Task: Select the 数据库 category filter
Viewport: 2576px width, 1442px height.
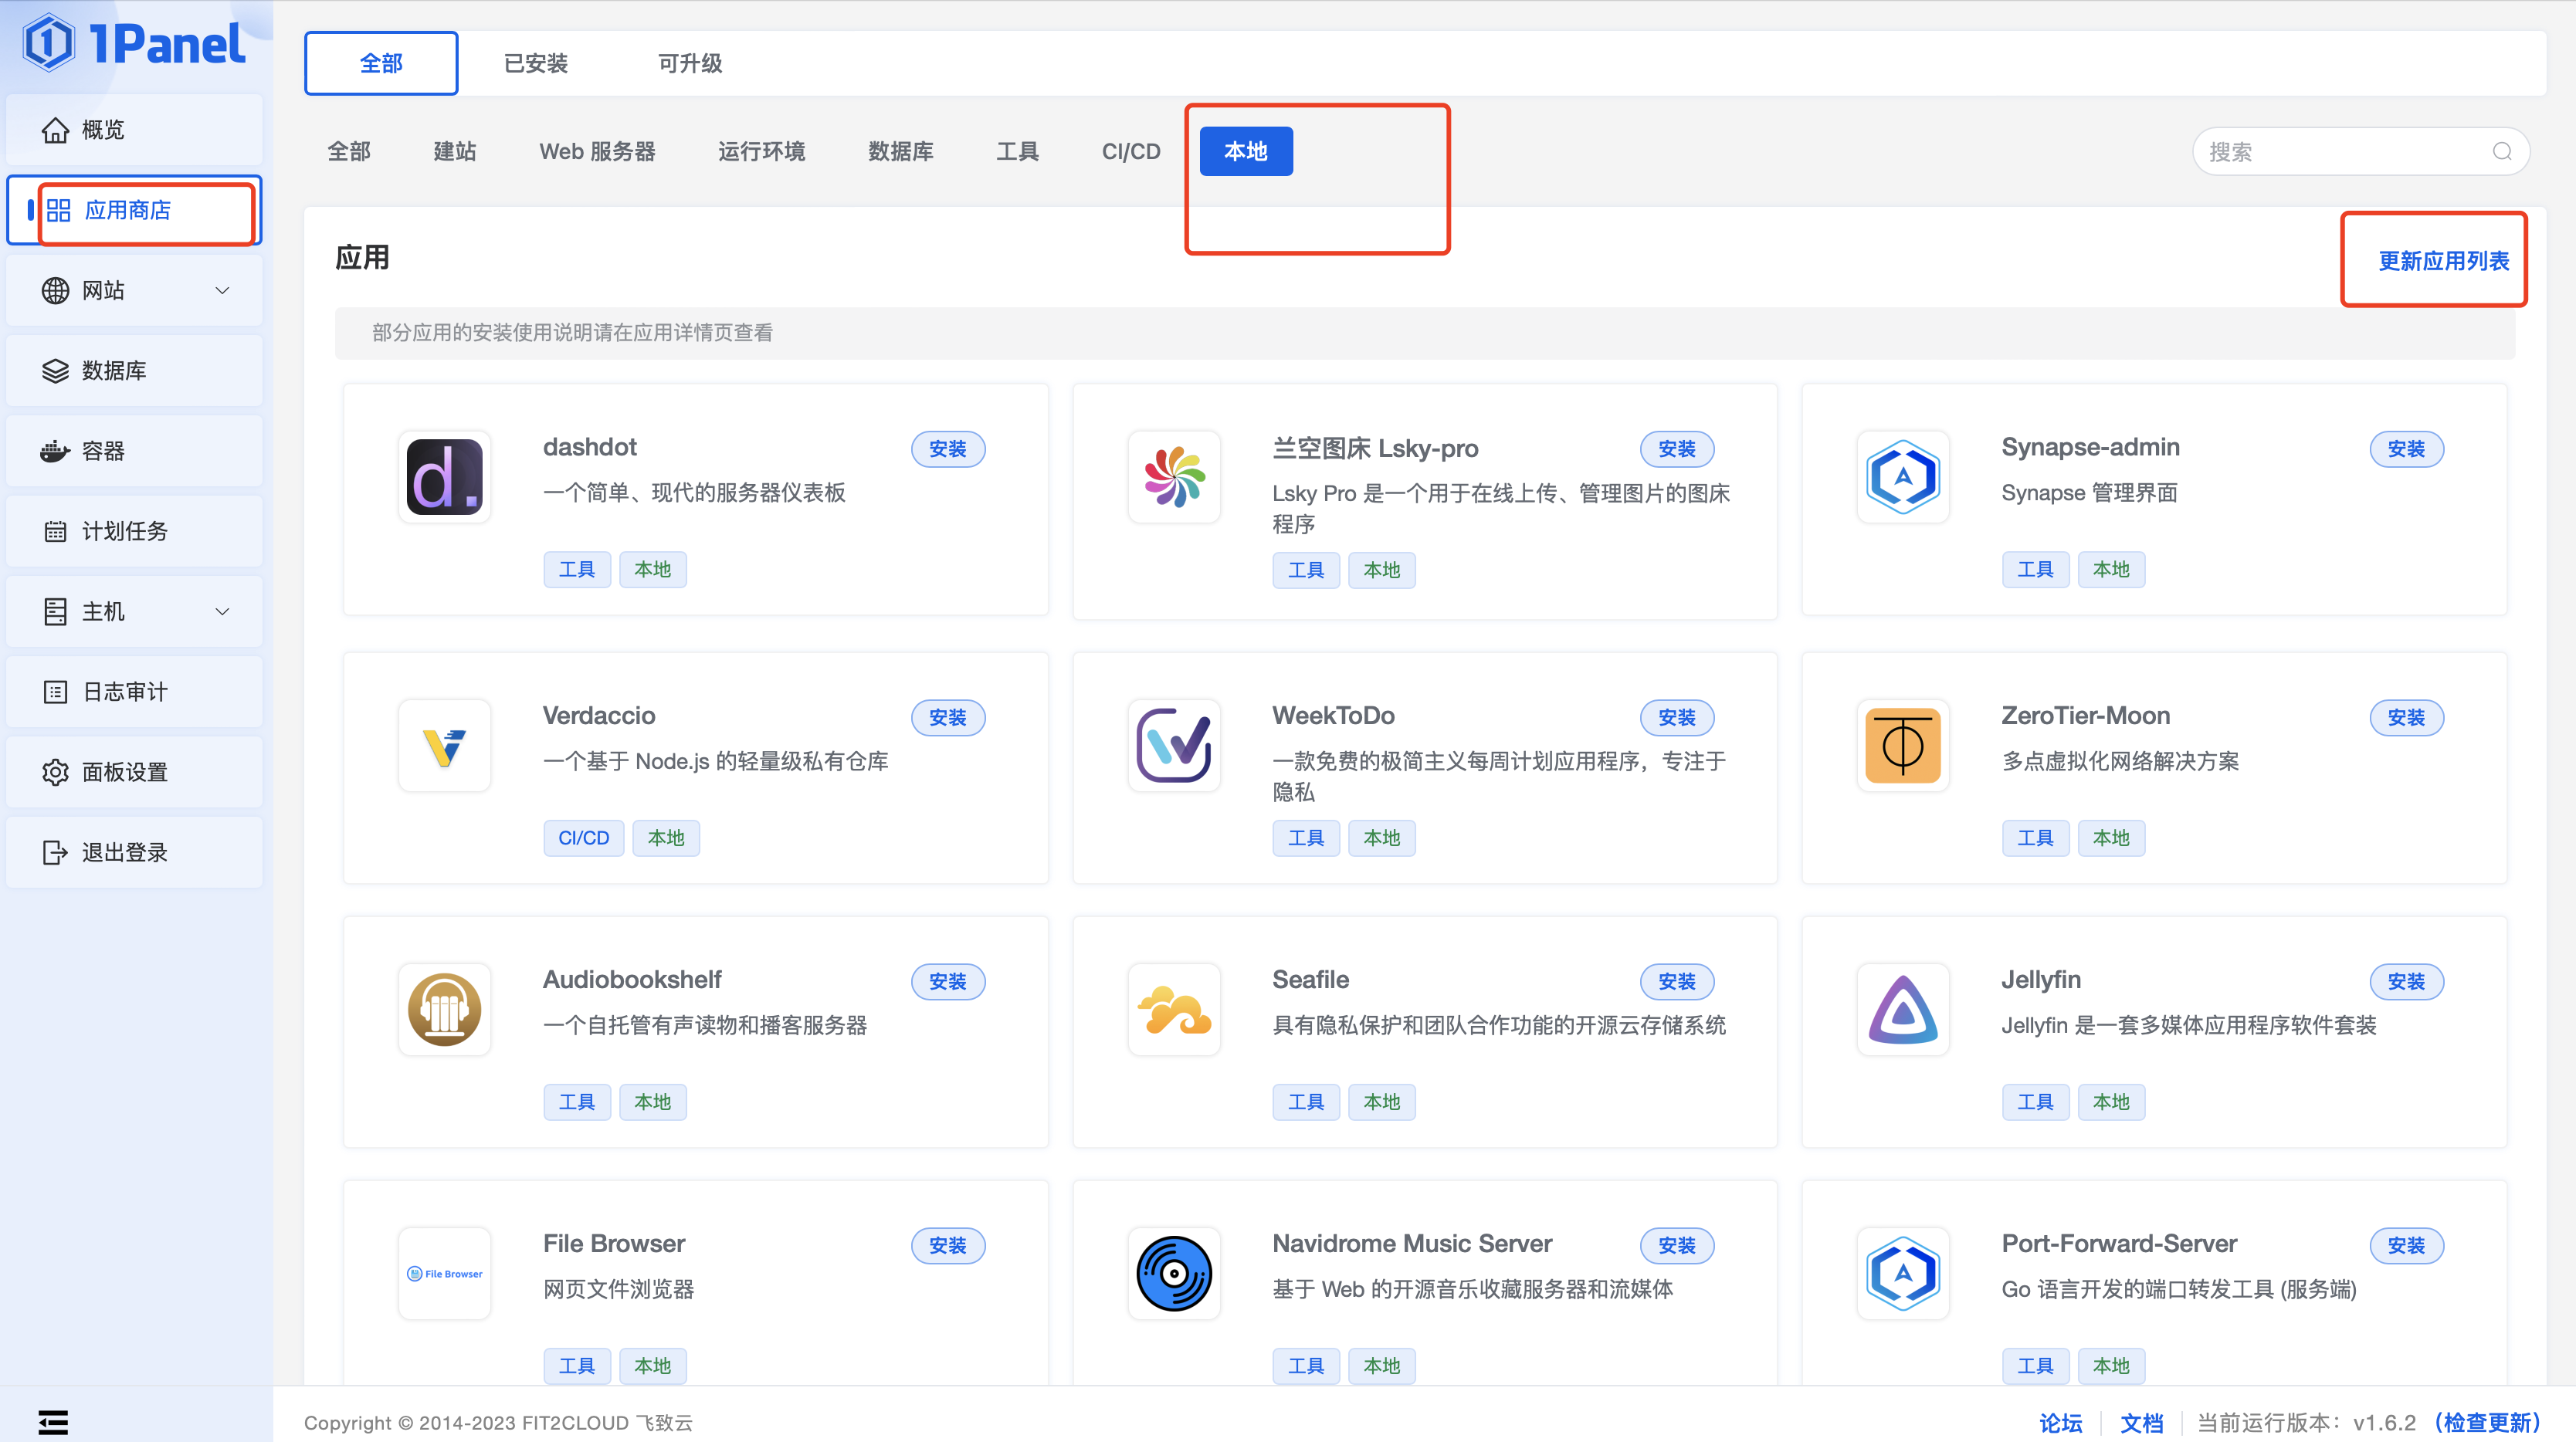Action: [x=900, y=152]
